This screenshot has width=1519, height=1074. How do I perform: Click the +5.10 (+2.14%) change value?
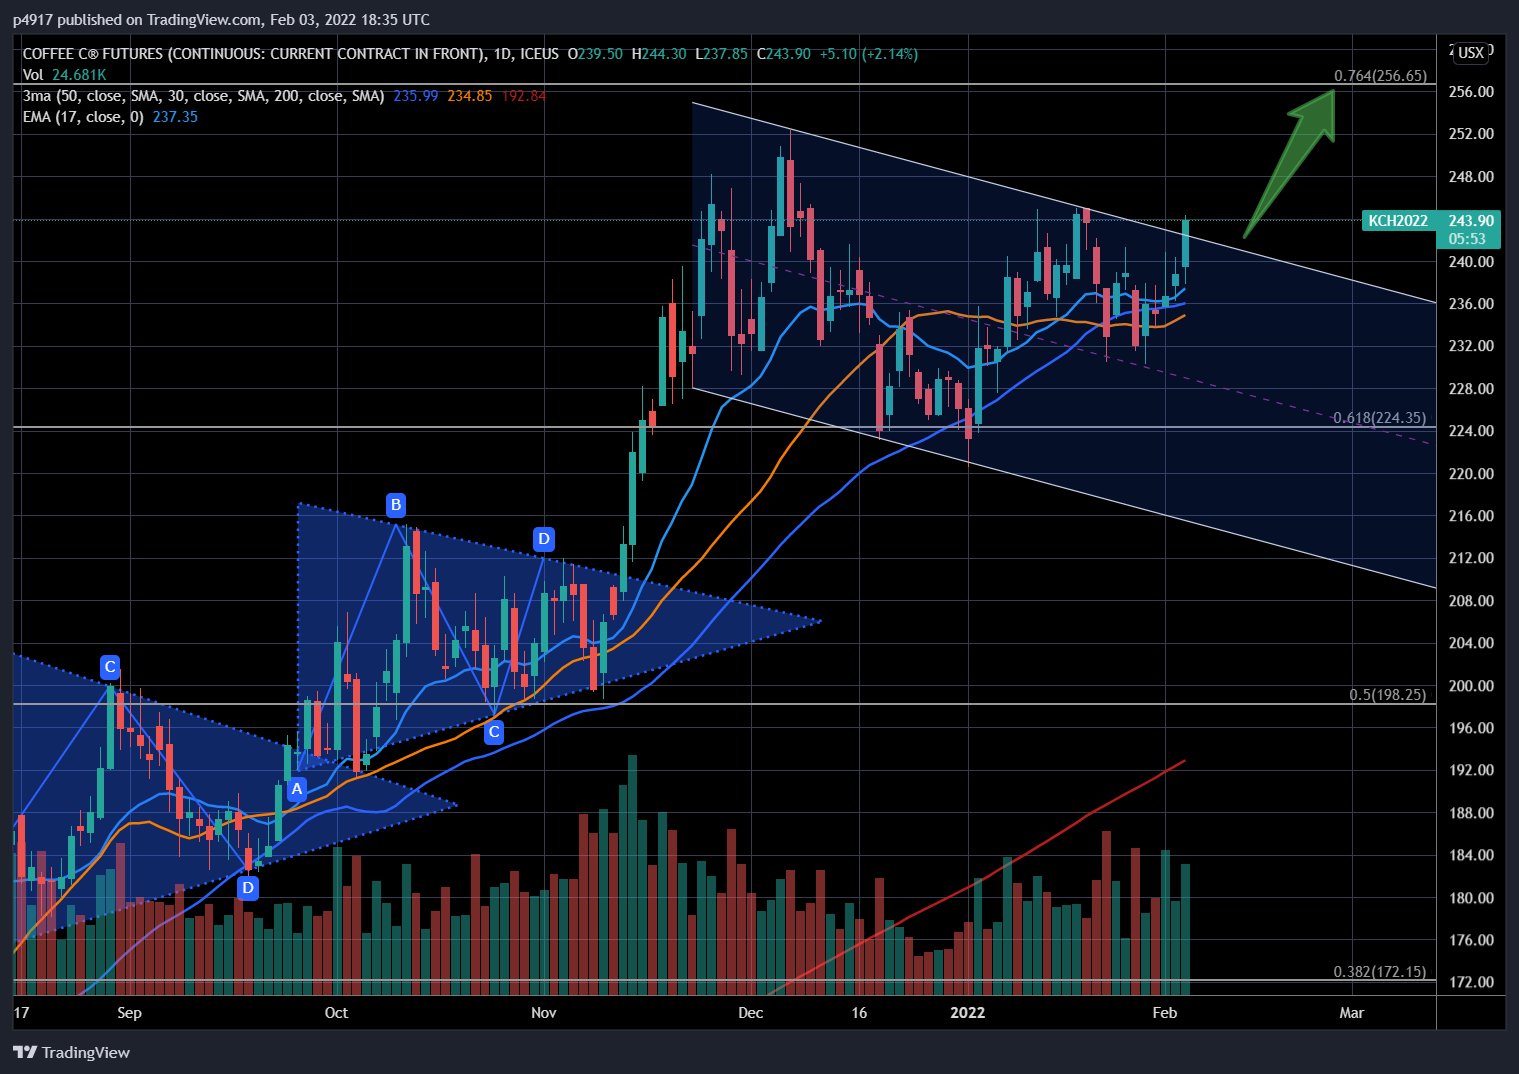[x=868, y=54]
